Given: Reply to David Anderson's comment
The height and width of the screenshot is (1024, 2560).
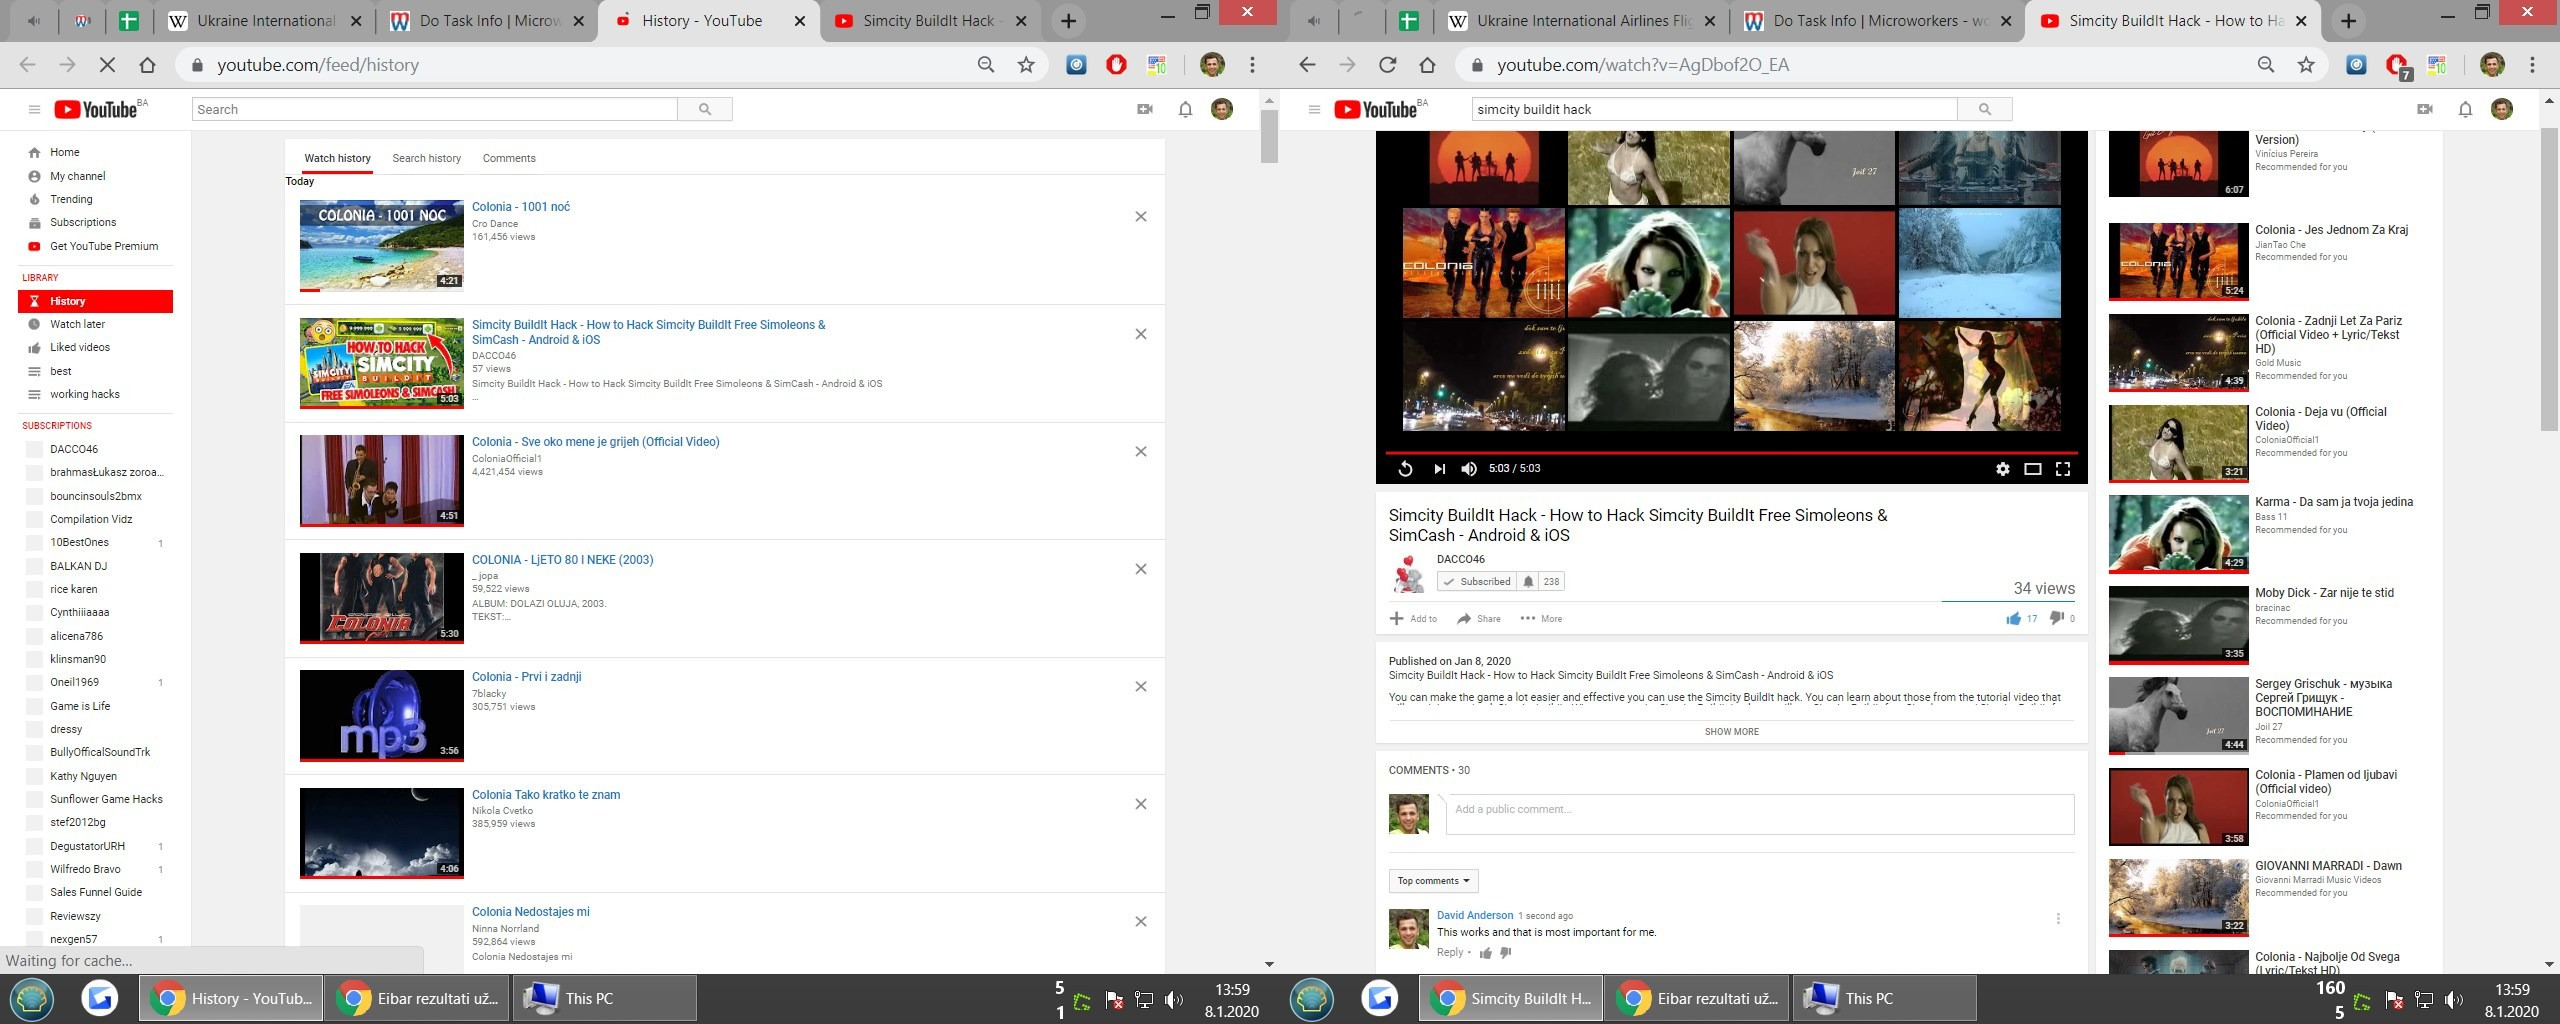Looking at the screenshot, I should coord(1450,953).
